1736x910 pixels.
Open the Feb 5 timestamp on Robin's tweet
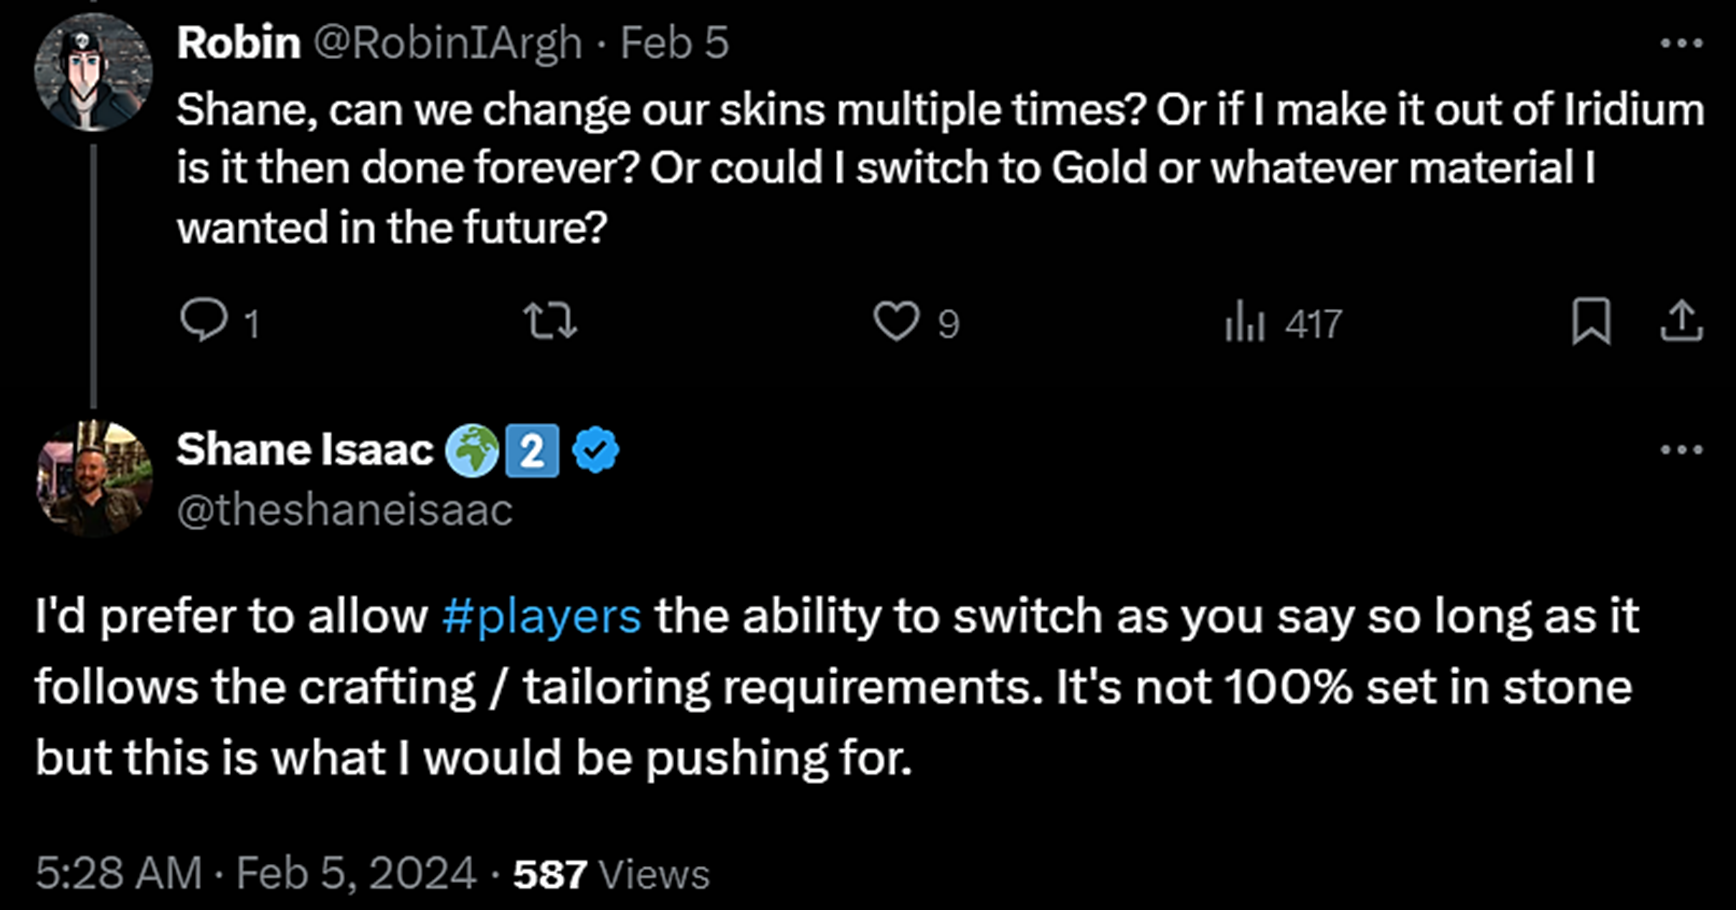coord(674,43)
